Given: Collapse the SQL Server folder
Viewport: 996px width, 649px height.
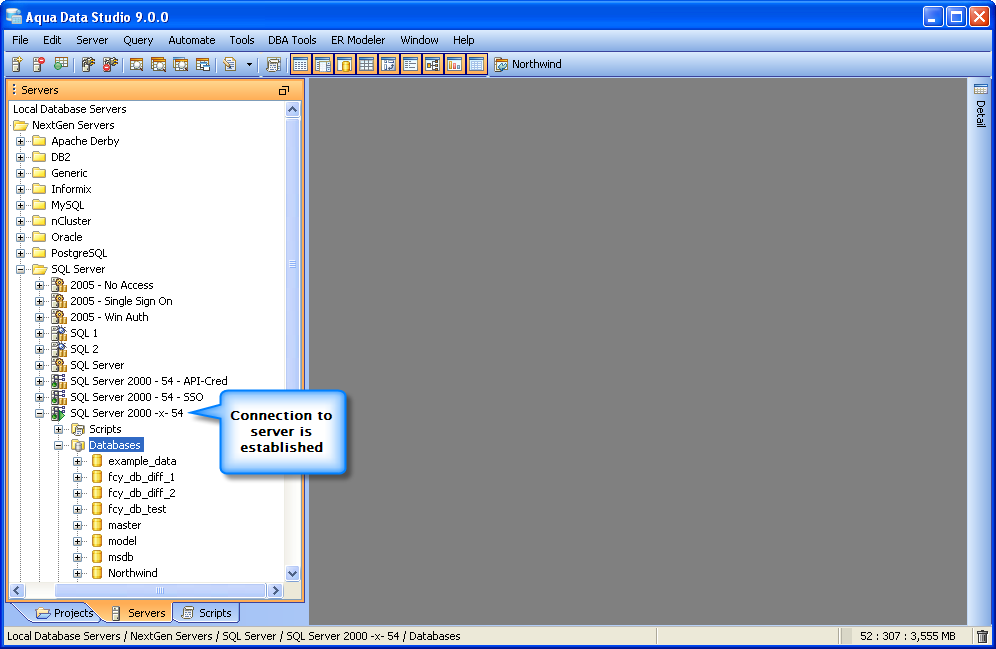Looking at the screenshot, I should pos(20,269).
